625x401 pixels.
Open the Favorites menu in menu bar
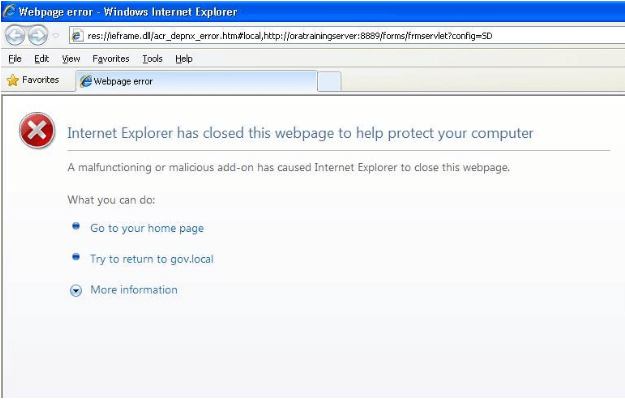[x=110, y=59]
